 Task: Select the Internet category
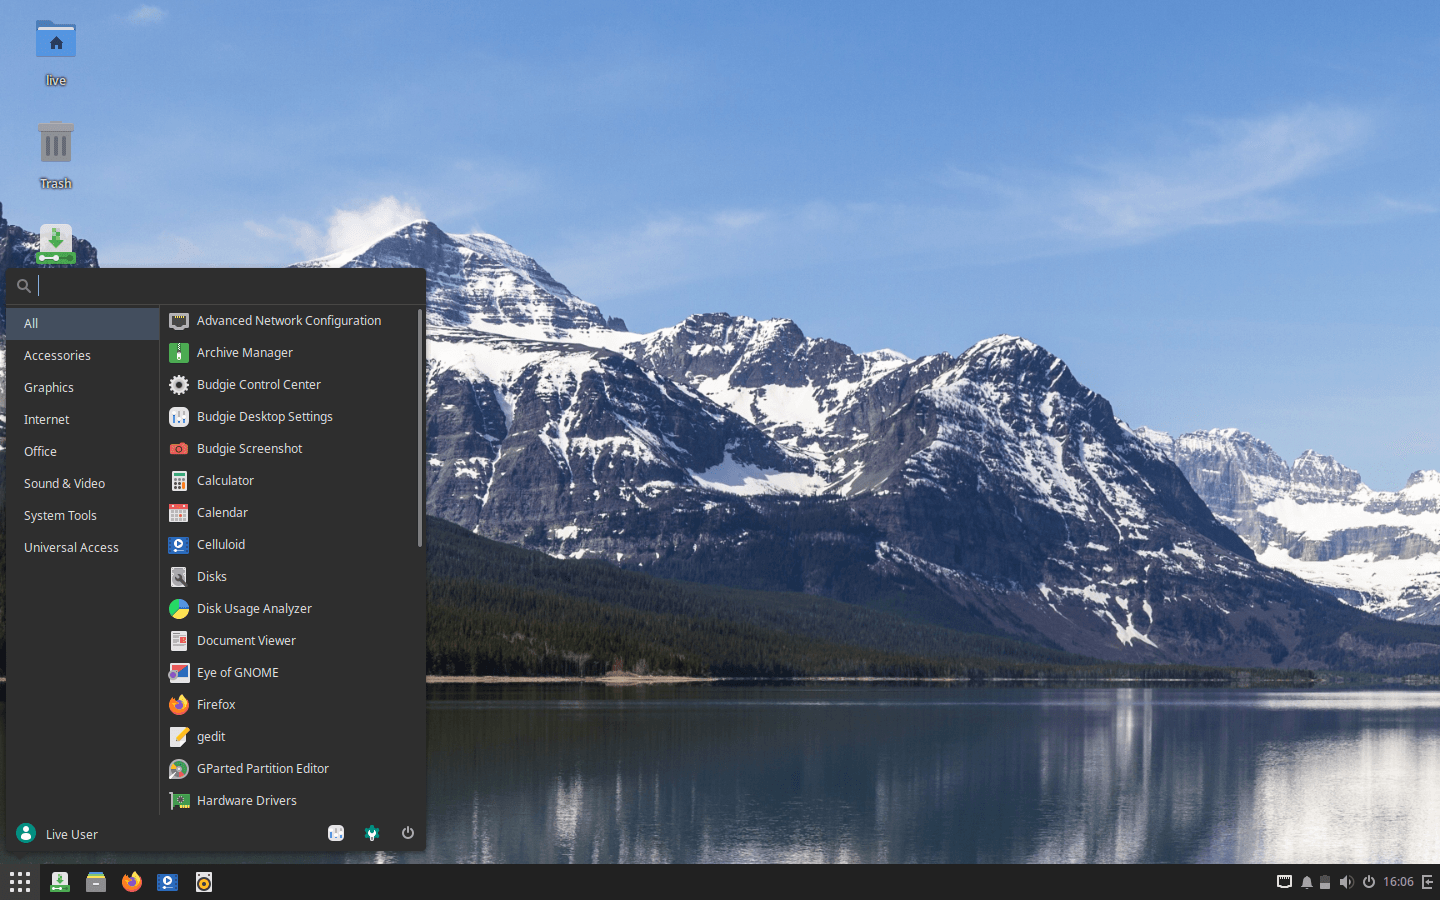(x=83, y=419)
